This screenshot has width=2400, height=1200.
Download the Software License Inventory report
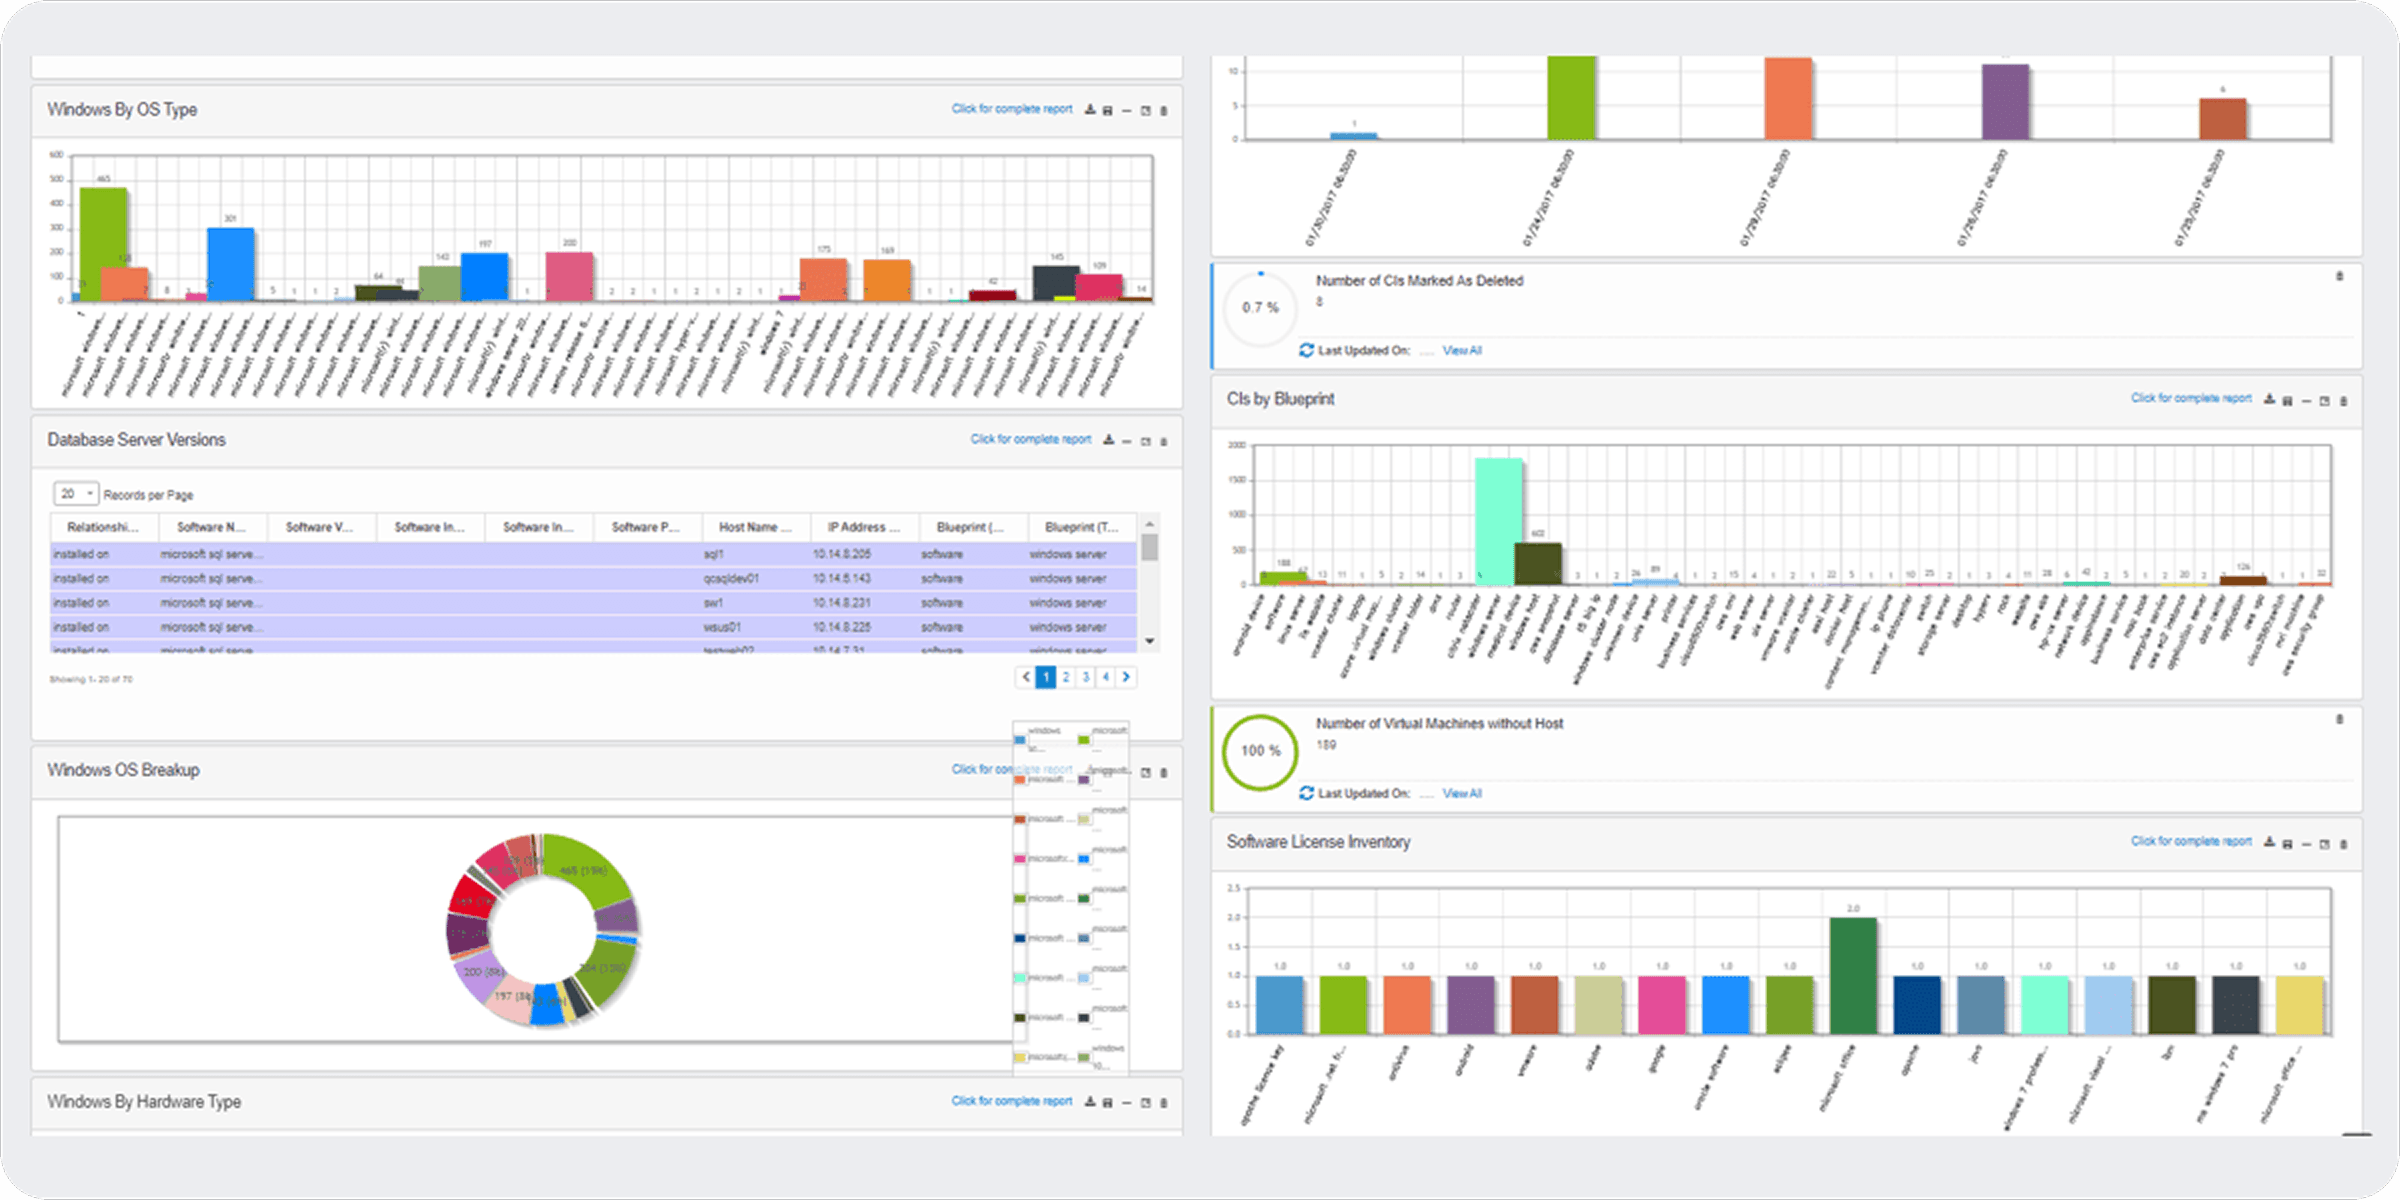(2270, 842)
